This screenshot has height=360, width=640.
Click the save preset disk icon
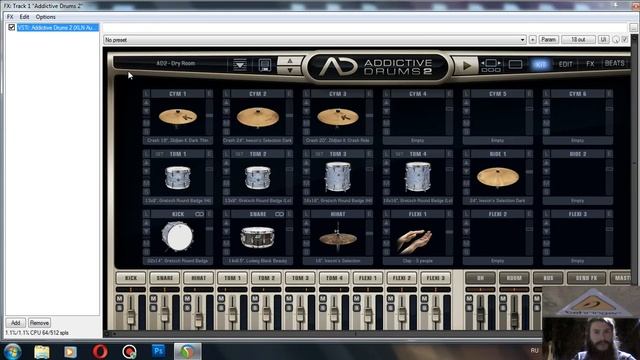pos(265,64)
